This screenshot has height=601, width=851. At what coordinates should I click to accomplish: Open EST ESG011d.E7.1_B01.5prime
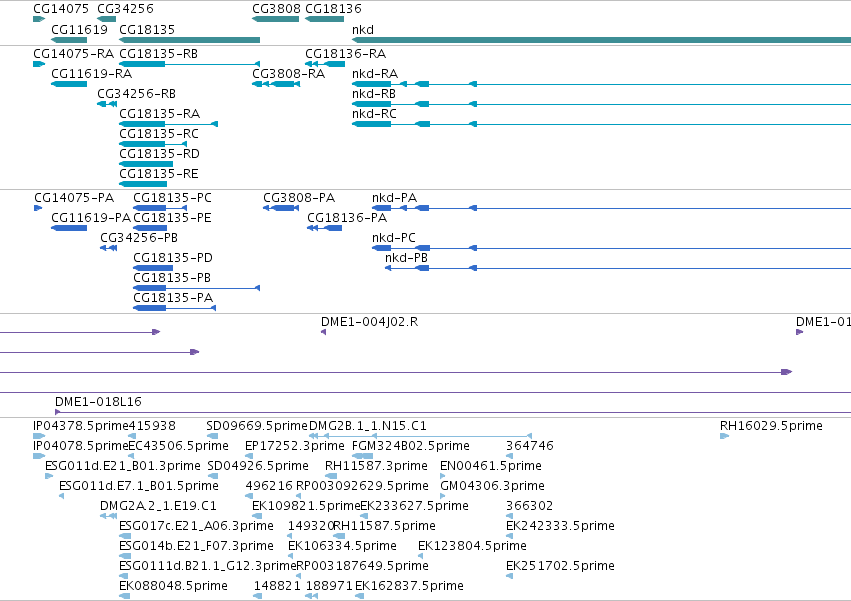(61, 496)
